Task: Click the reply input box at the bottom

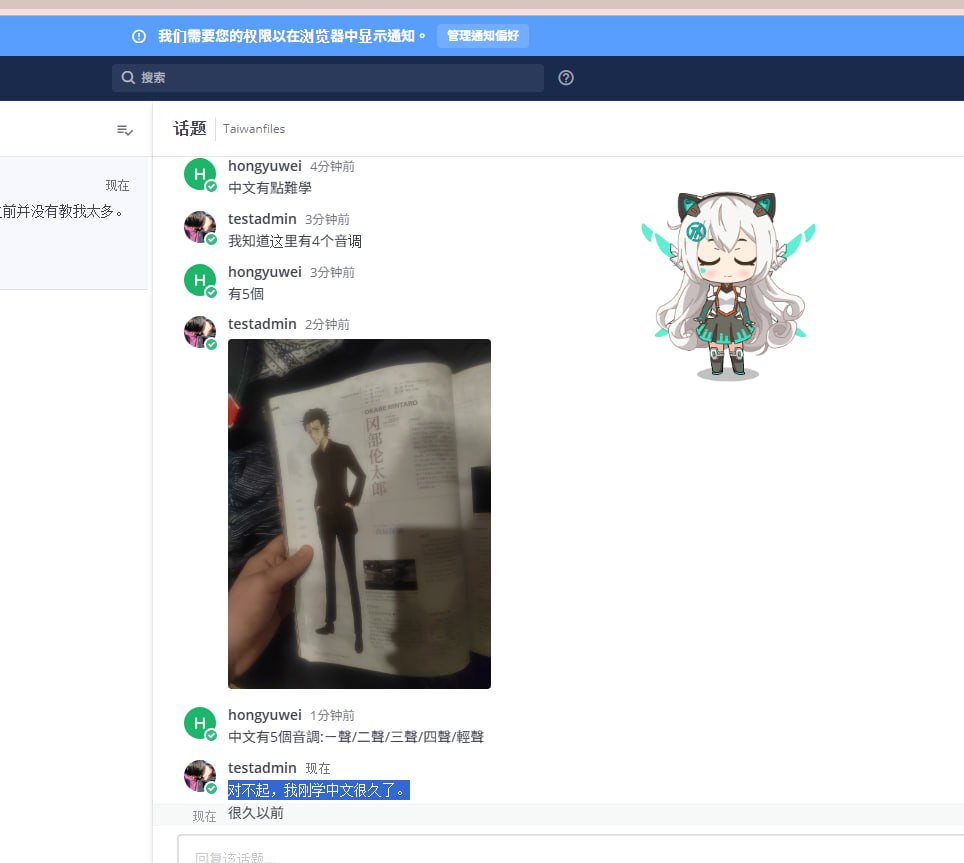Action: [x=560, y=855]
